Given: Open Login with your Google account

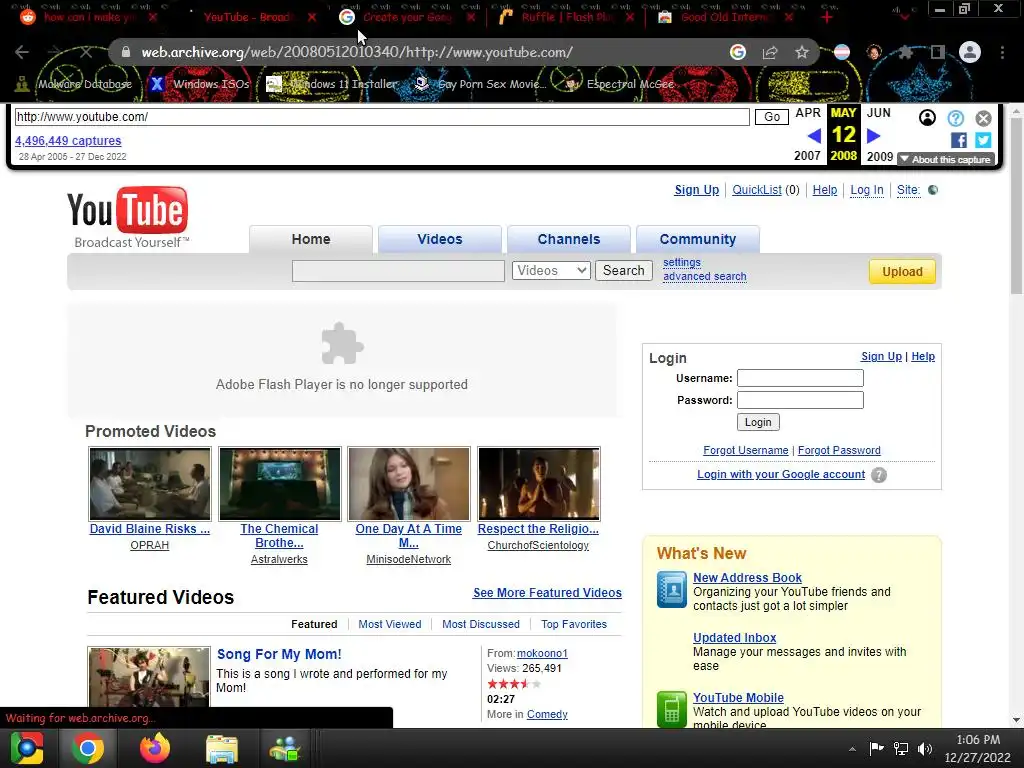Looking at the screenshot, I should pos(780,474).
